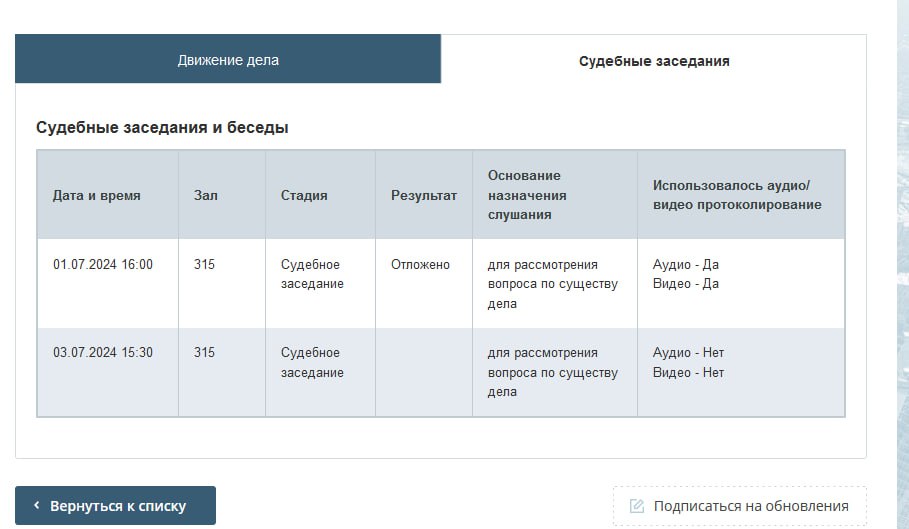Click the subscribe icon beside Подписаться на обновления
Image resolution: width=909 pixels, height=529 pixels.
(637, 506)
